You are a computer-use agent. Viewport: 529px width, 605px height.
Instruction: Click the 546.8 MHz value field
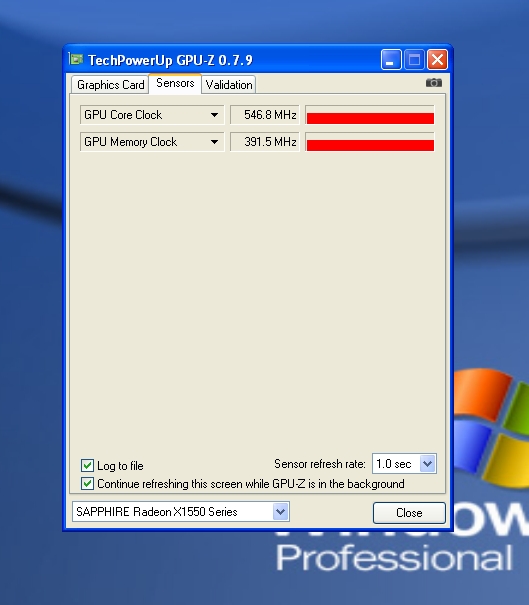click(265, 115)
